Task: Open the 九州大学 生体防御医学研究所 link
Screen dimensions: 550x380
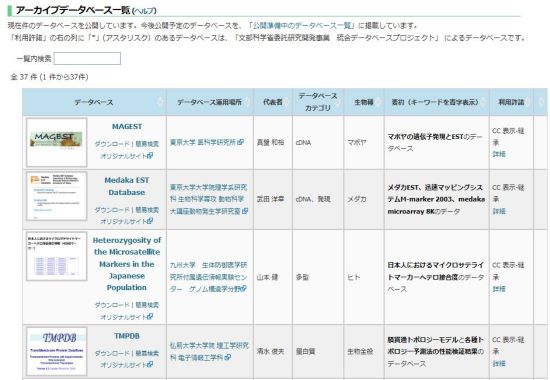Action: point(208,277)
